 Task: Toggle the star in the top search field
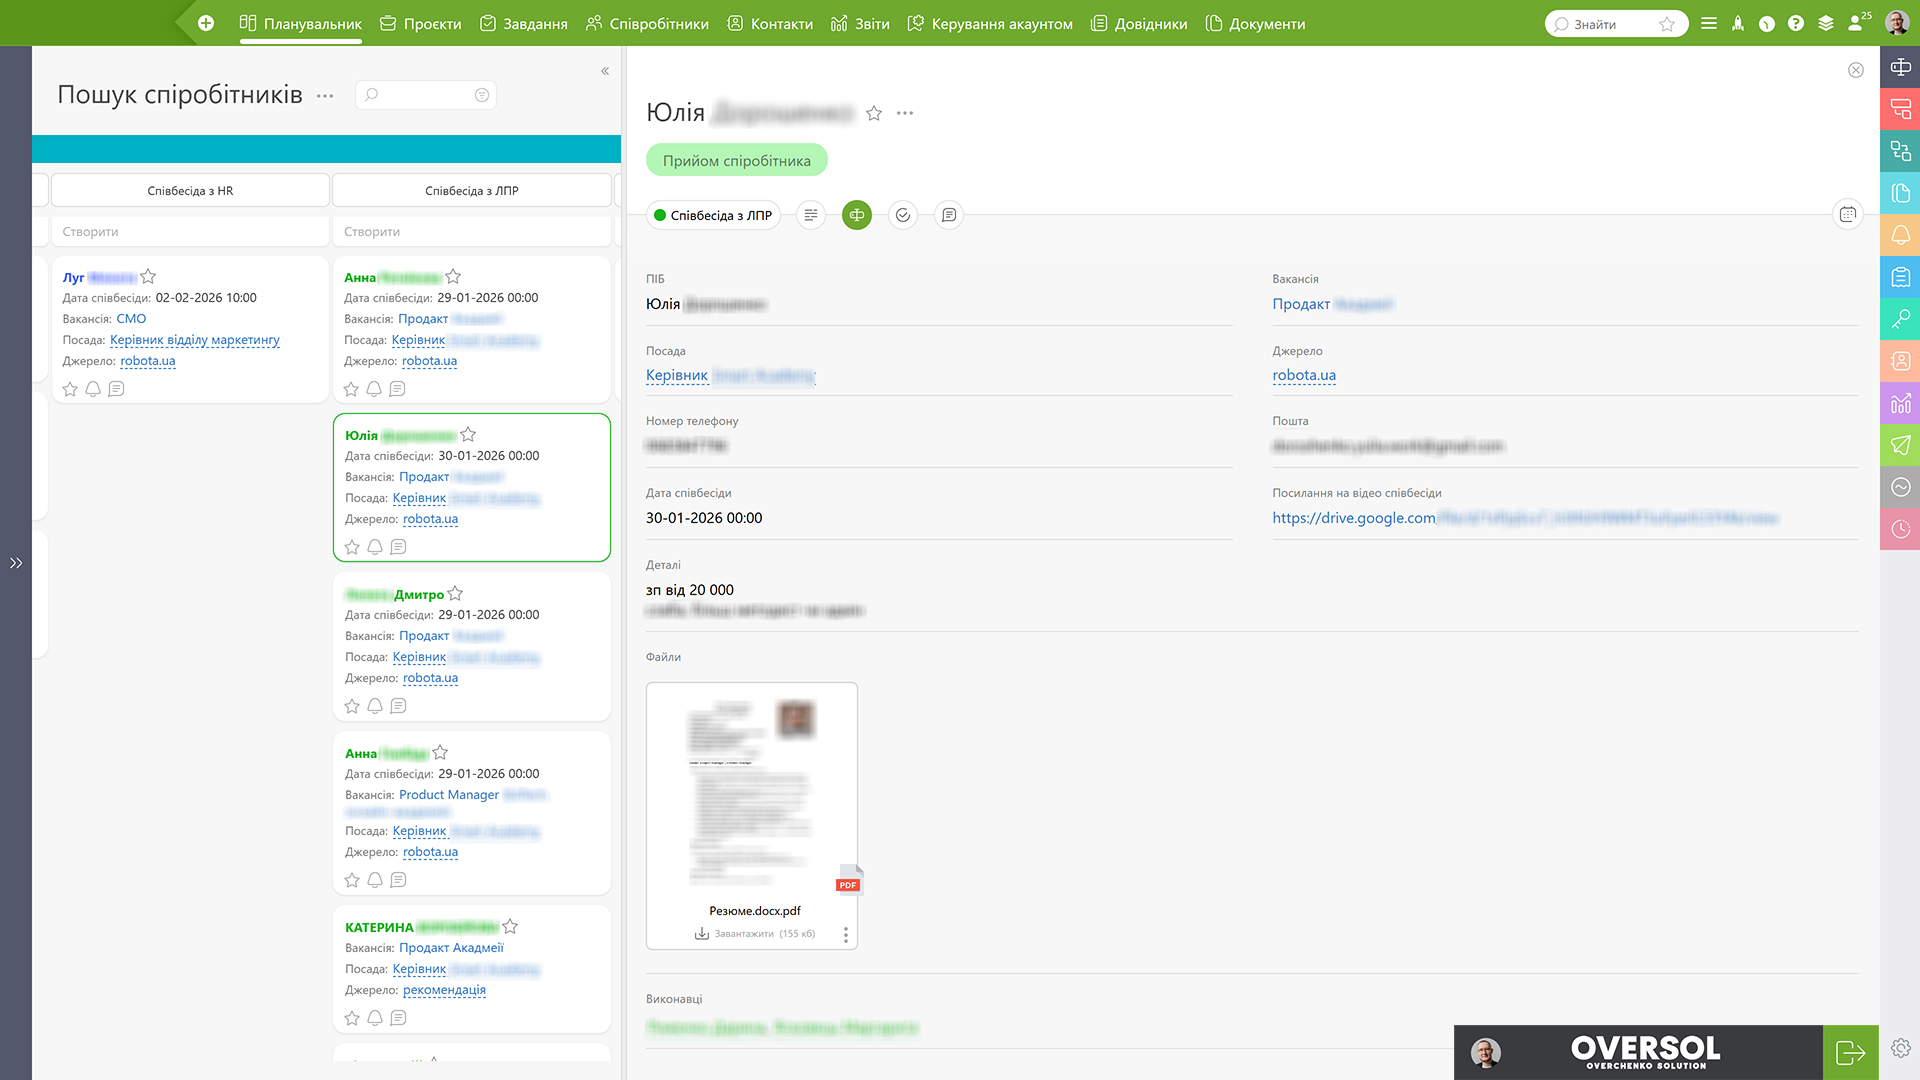(x=1667, y=24)
